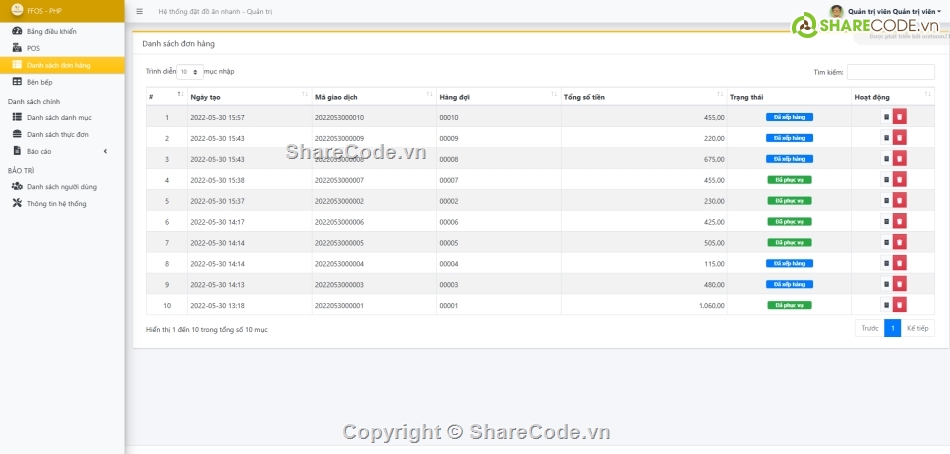Image resolution: width=950 pixels, height=454 pixels.
Task: Open the entries-per-page dropdown showing 10
Action: click(190, 72)
